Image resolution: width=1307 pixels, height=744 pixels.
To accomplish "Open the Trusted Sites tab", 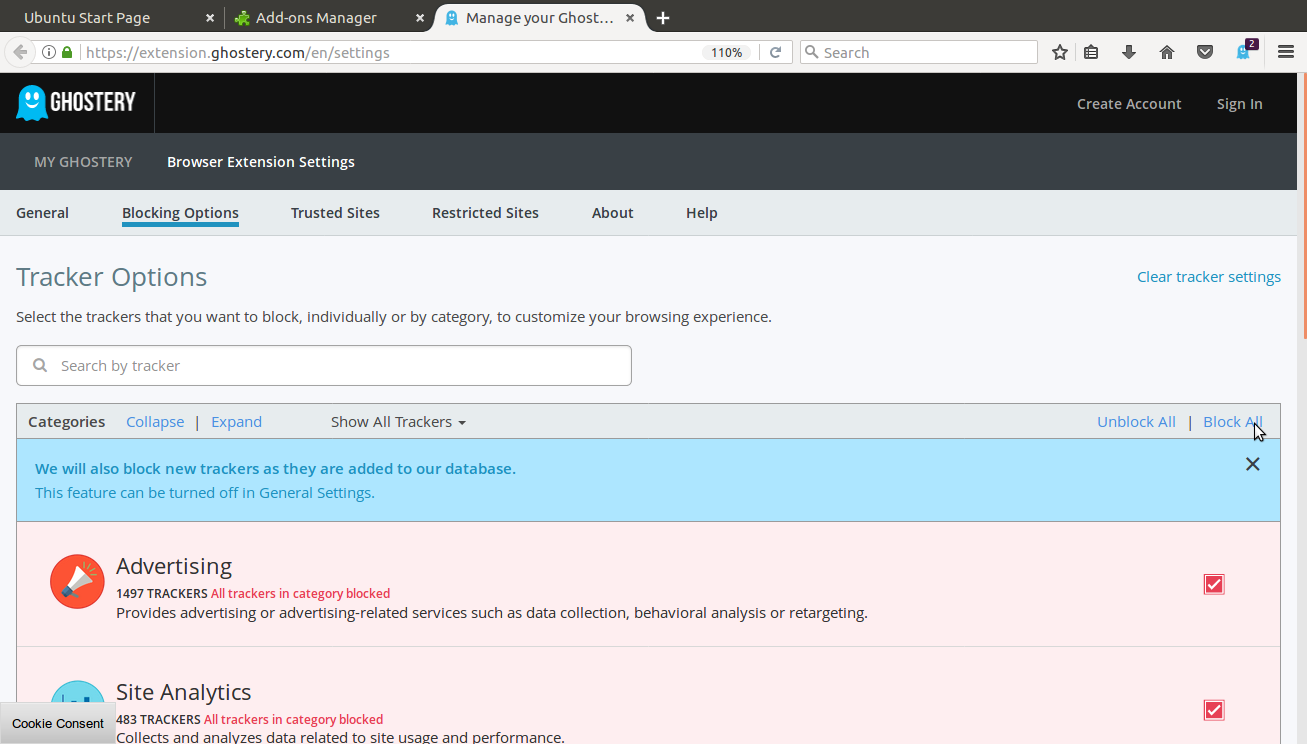I will 335,213.
